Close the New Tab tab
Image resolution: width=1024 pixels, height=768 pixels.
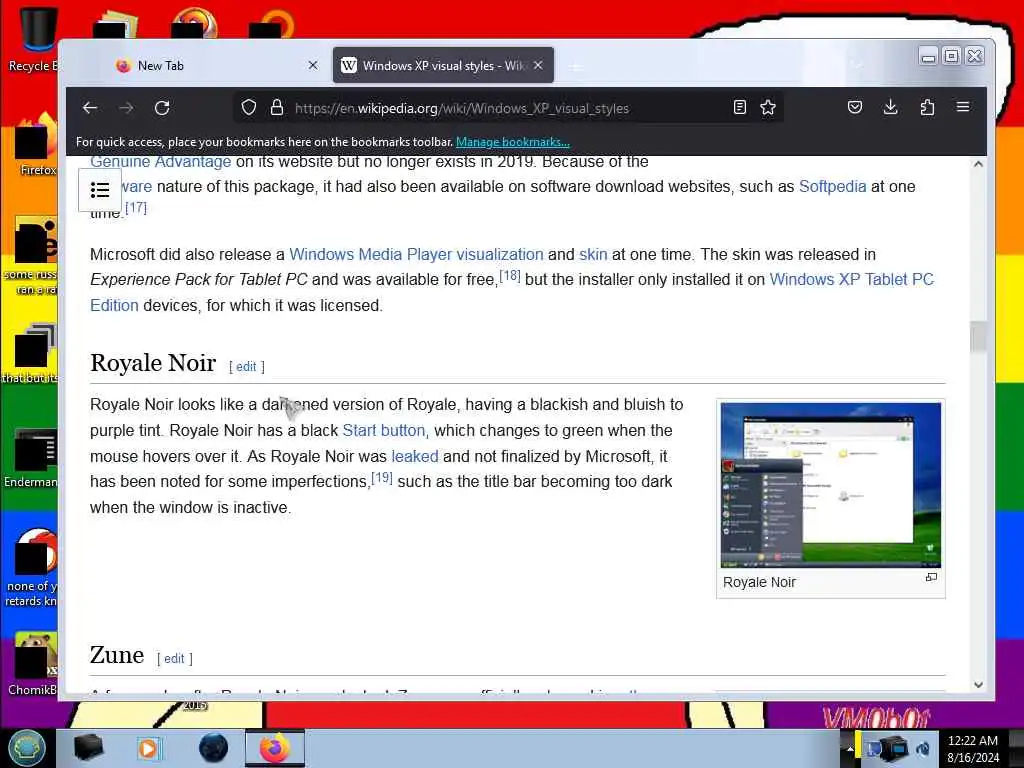tap(313, 65)
